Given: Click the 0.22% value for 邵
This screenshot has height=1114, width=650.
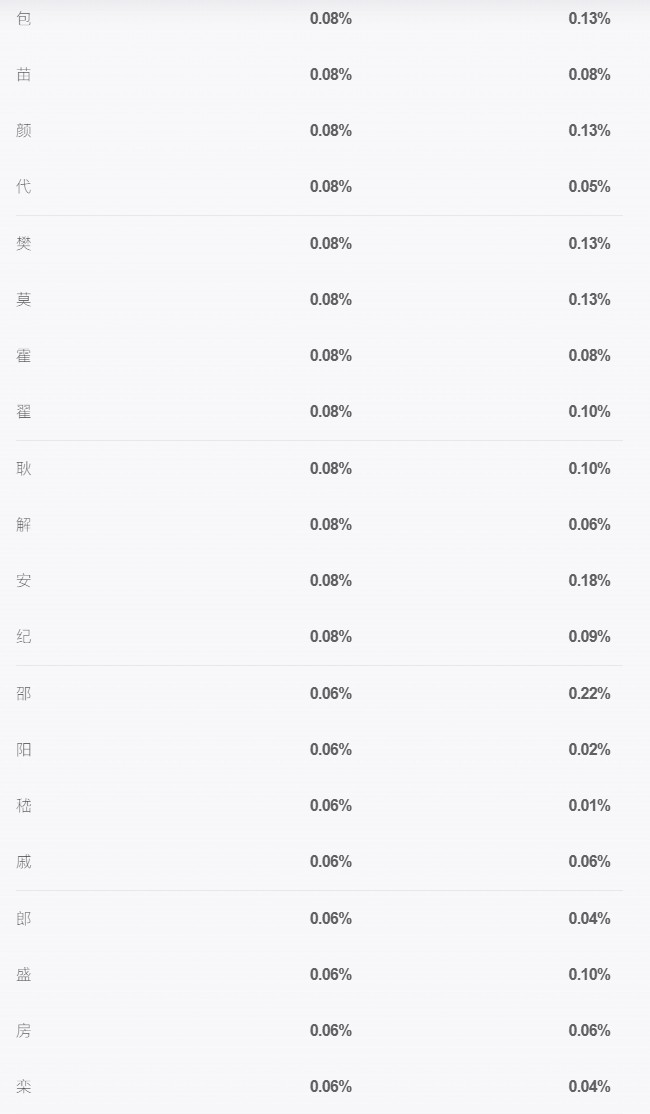Looking at the screenshot, I should 589,693.
